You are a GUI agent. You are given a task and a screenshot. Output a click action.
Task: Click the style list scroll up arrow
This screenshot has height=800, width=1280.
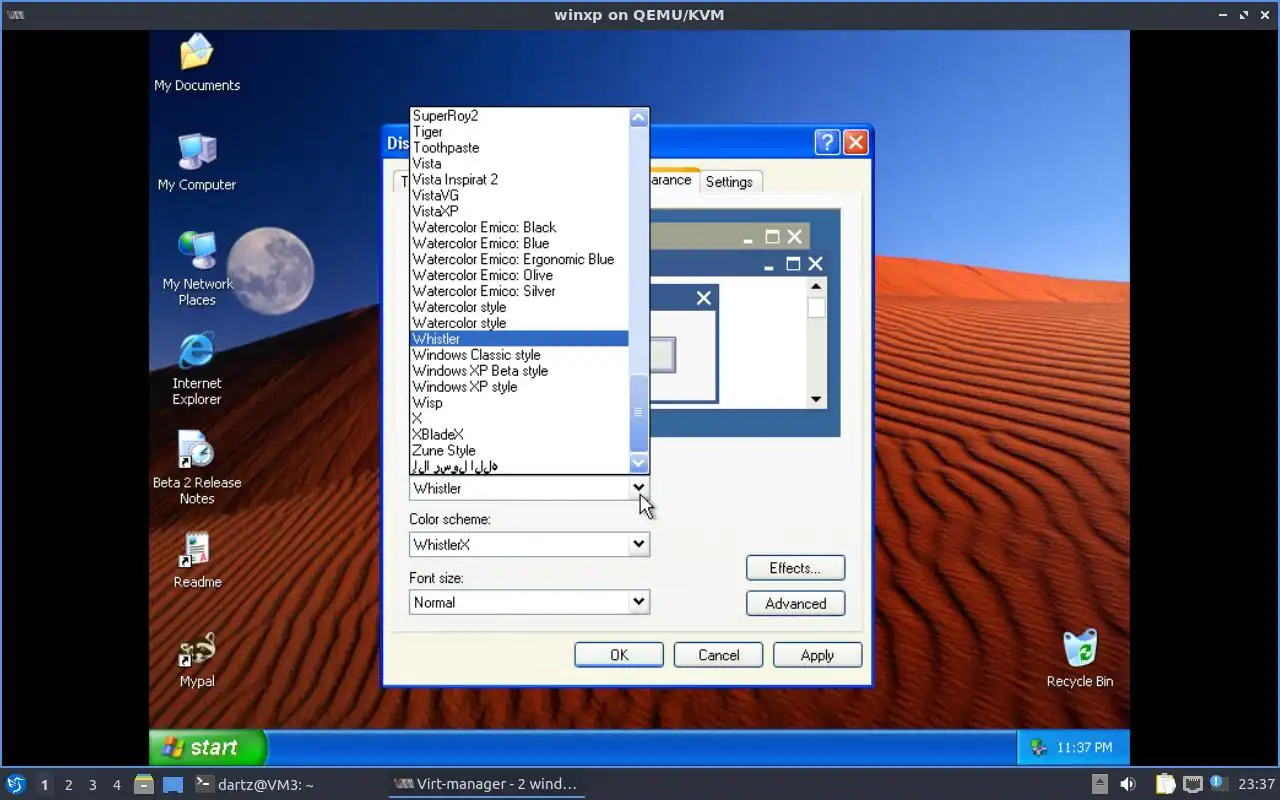pos(639,118)
